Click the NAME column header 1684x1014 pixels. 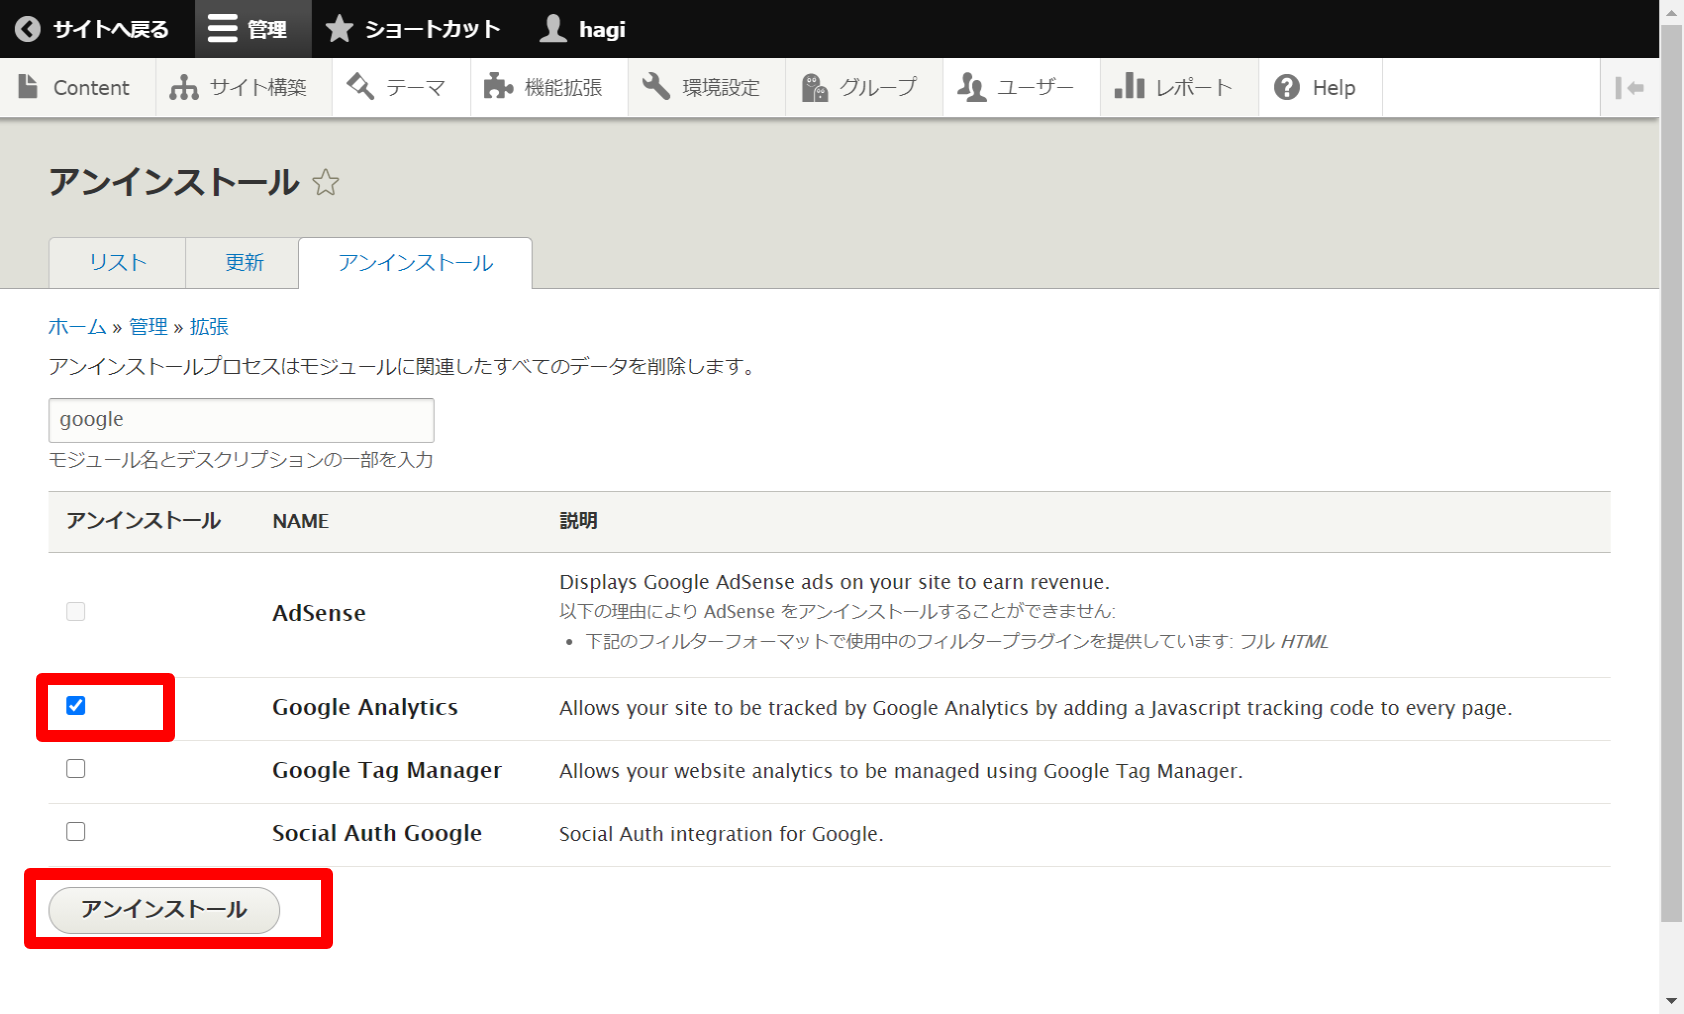click(x=300, y=522)
